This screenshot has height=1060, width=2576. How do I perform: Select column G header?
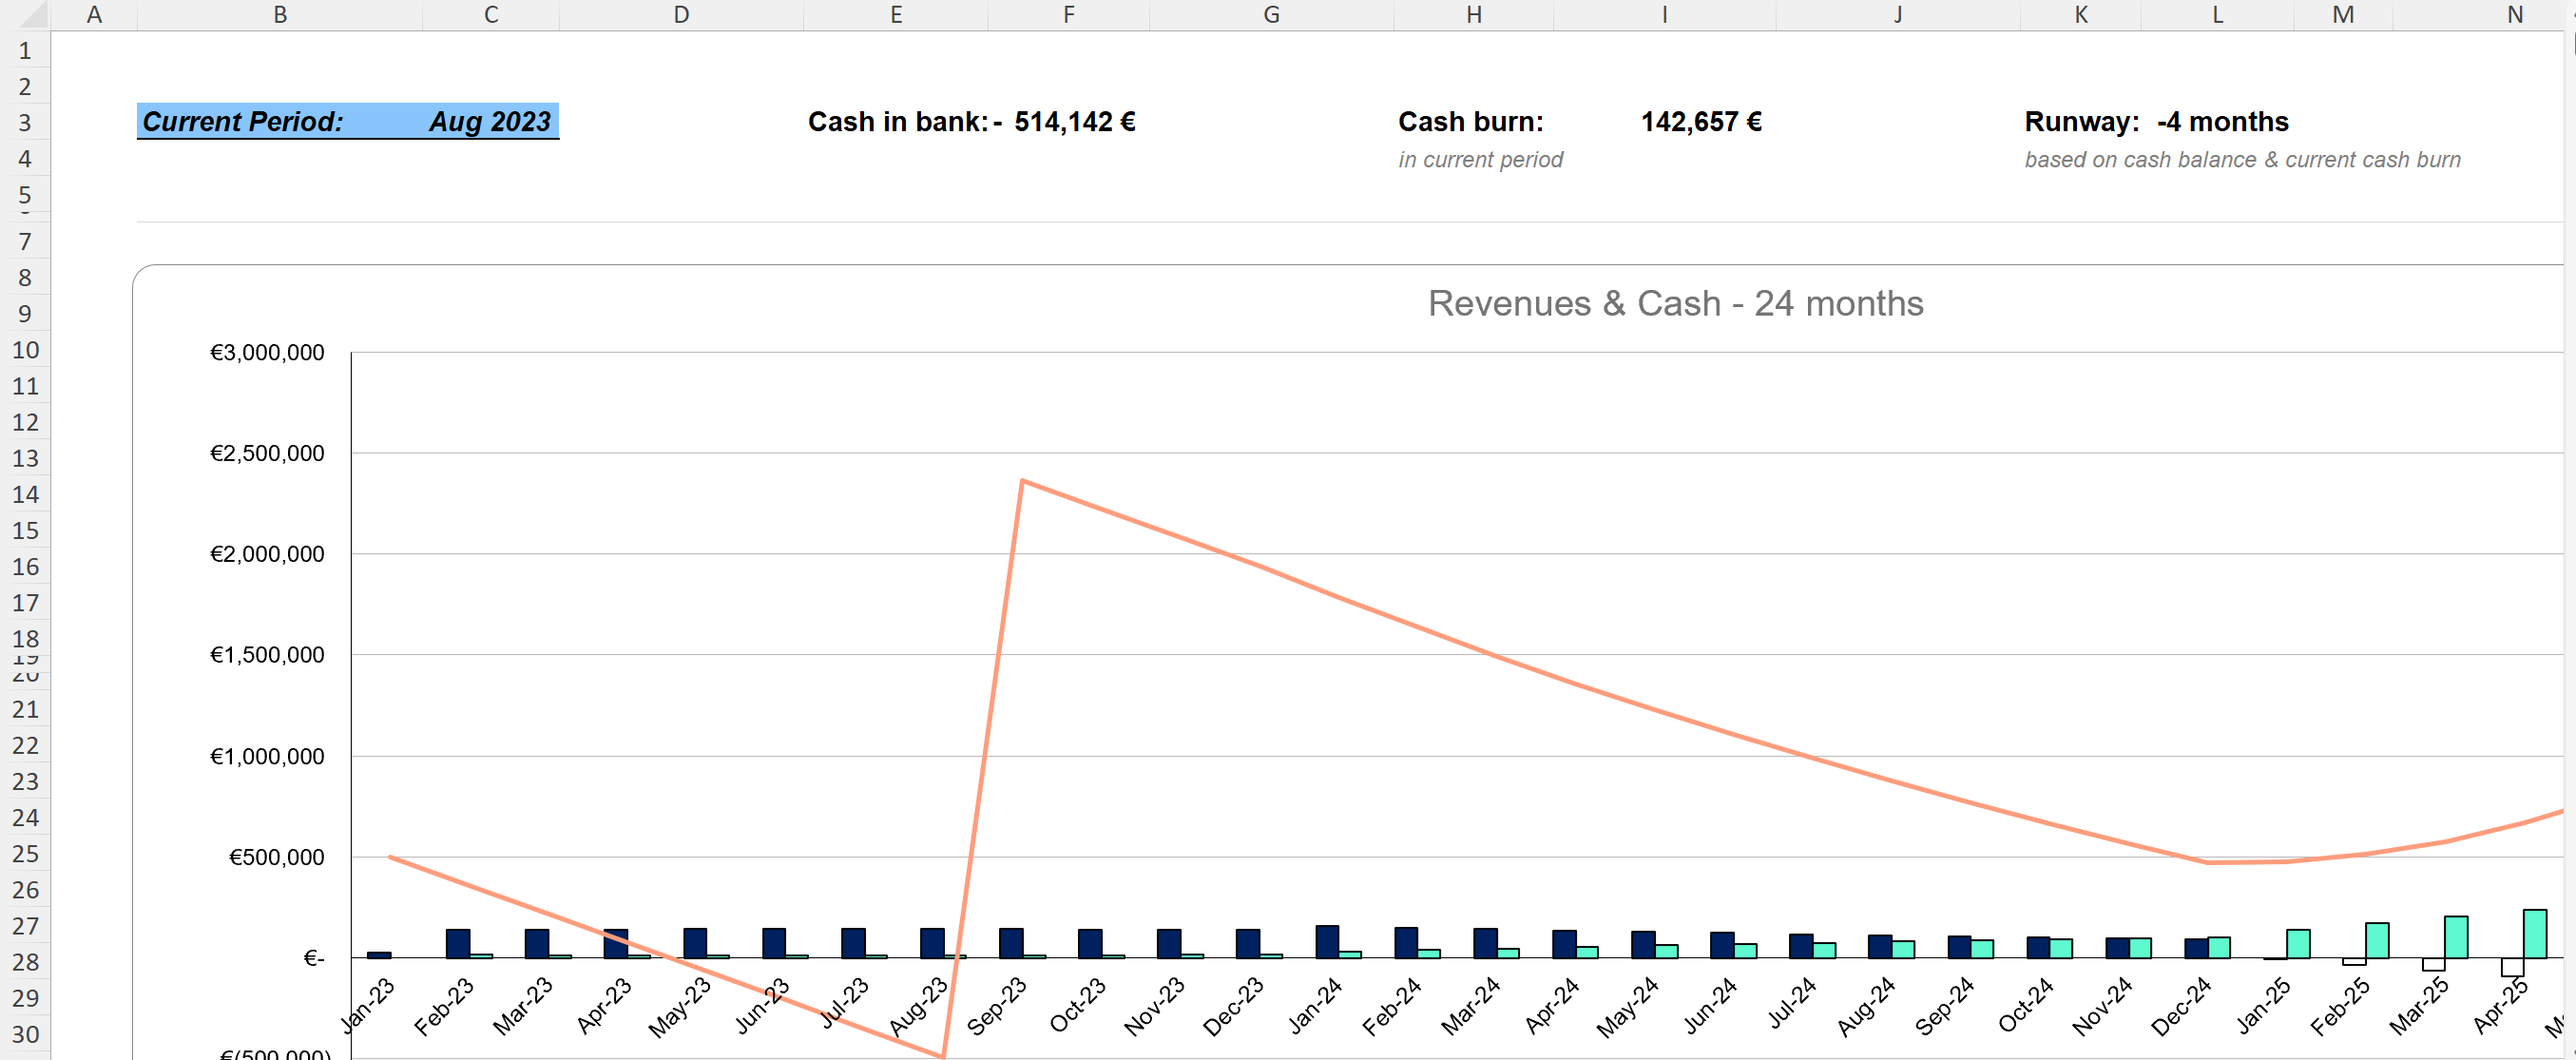pos(1271,15)
